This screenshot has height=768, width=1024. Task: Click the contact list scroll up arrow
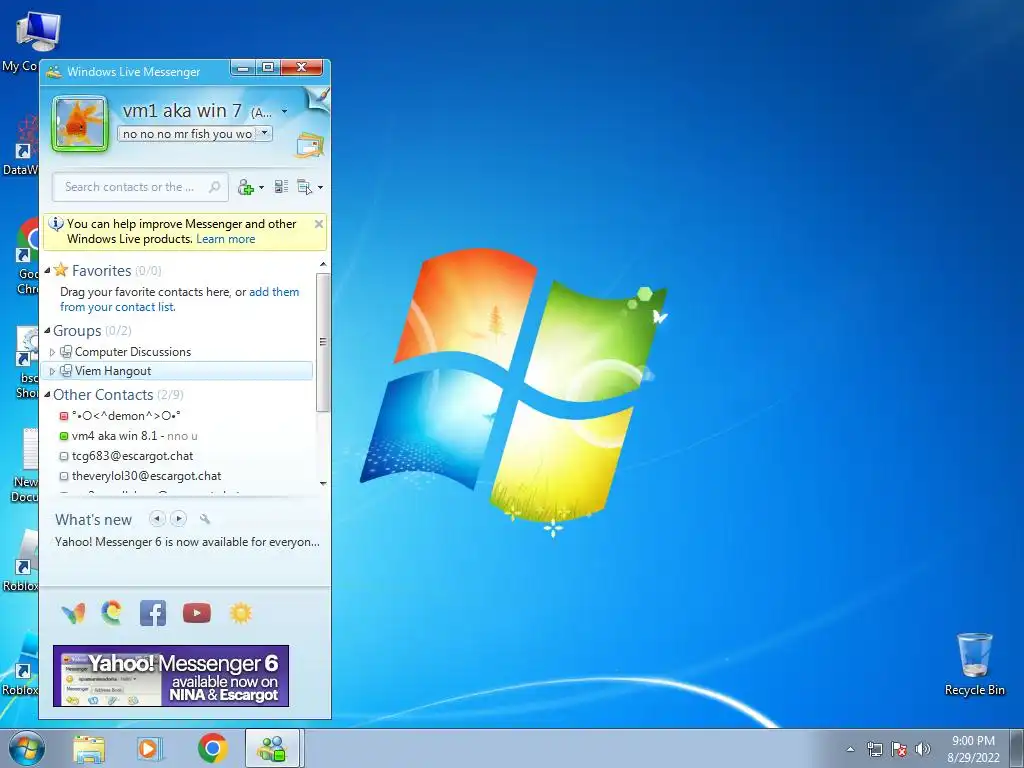click(323, 264)
